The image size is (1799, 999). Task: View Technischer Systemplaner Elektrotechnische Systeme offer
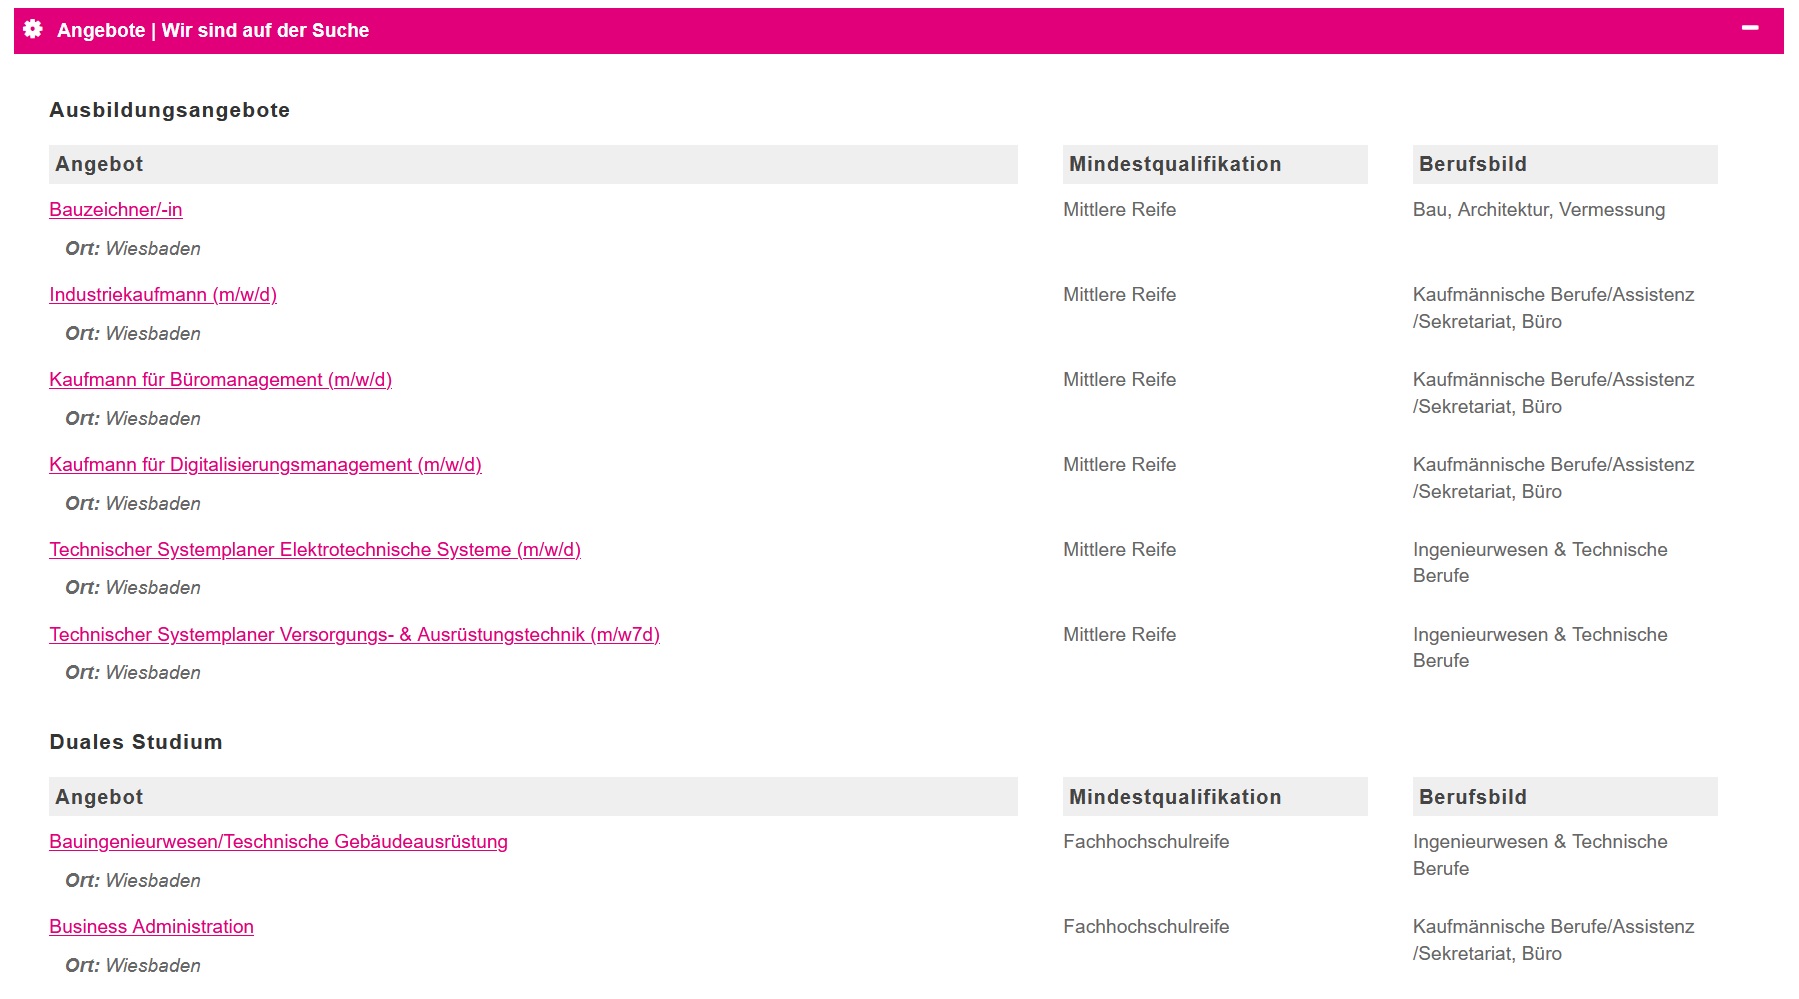(316, 549)
